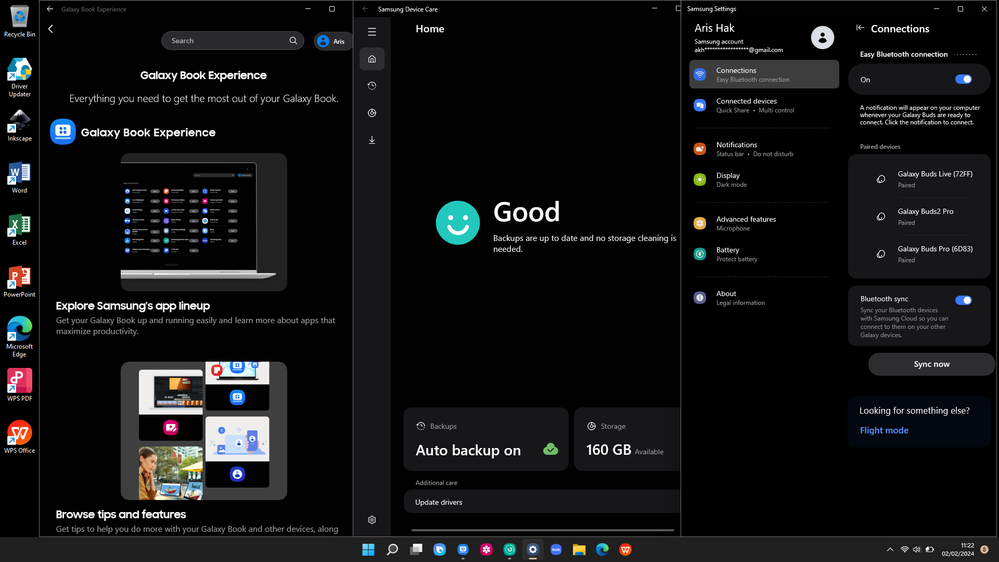Viewport: 999px width, 562px height.
Task: Click the horizontal scrollbar in Samsung Device Care
Action: click(542, 530)
